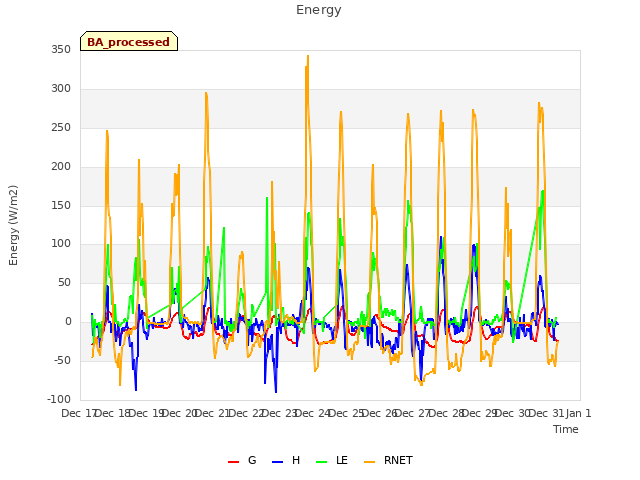
Task: Click the 100 y-axis tick label
Action: point(61,244)
